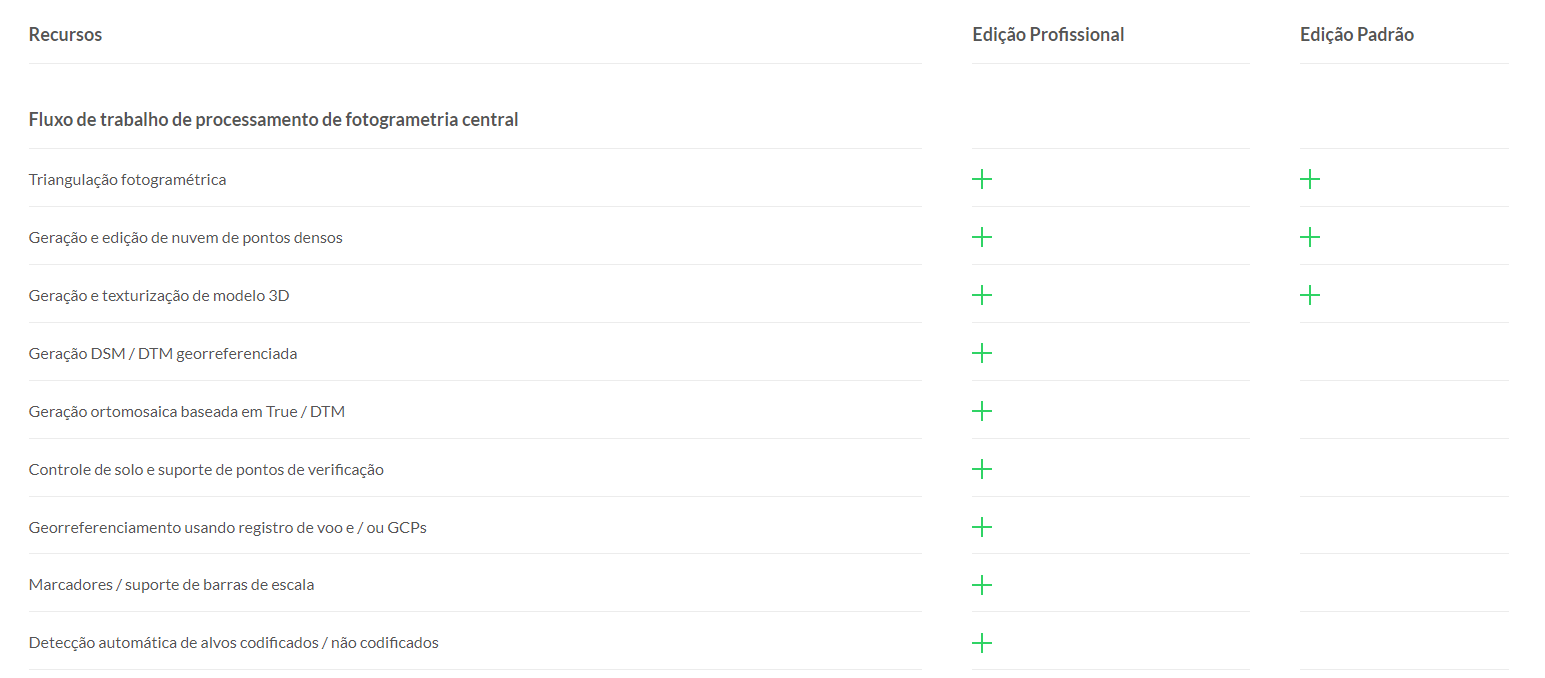This screenshot has width=1545, height=678.
Task: Click the Padrão plus for texturização de modelo 3D
Action: pyautogui.click(x=1310, y=295)
